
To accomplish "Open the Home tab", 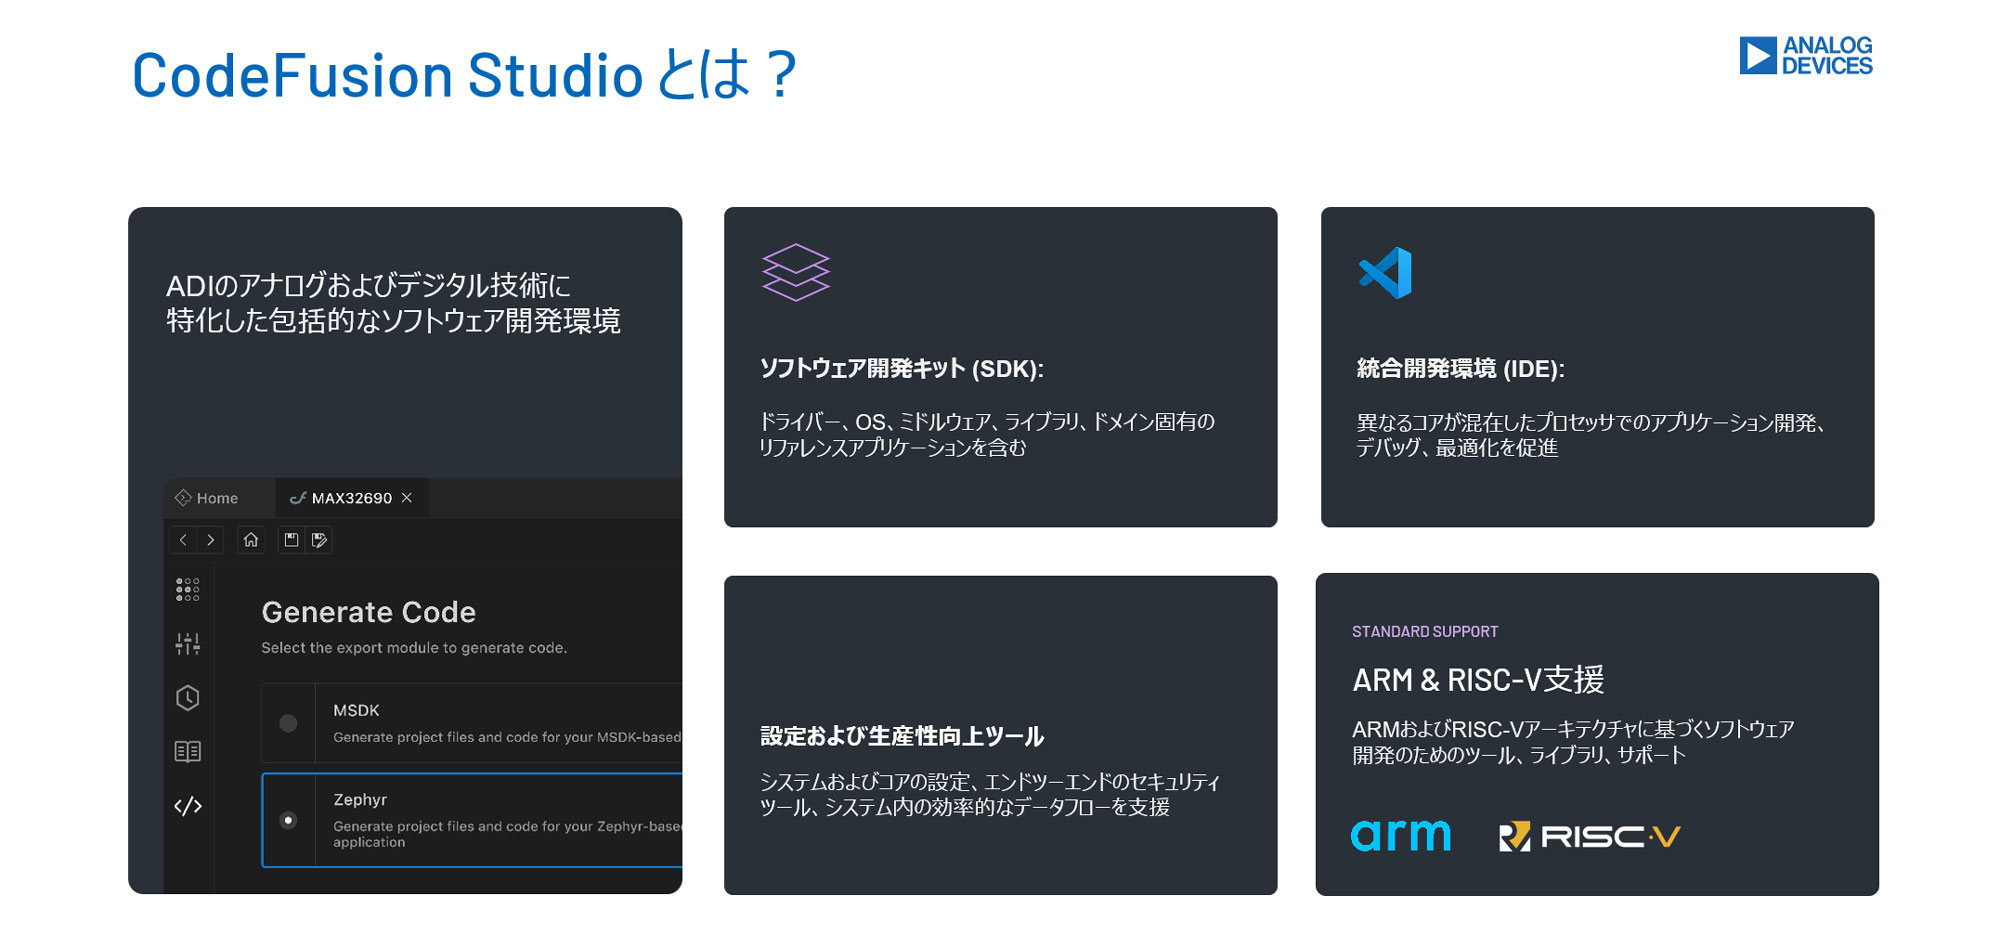I will pos(208,498).
